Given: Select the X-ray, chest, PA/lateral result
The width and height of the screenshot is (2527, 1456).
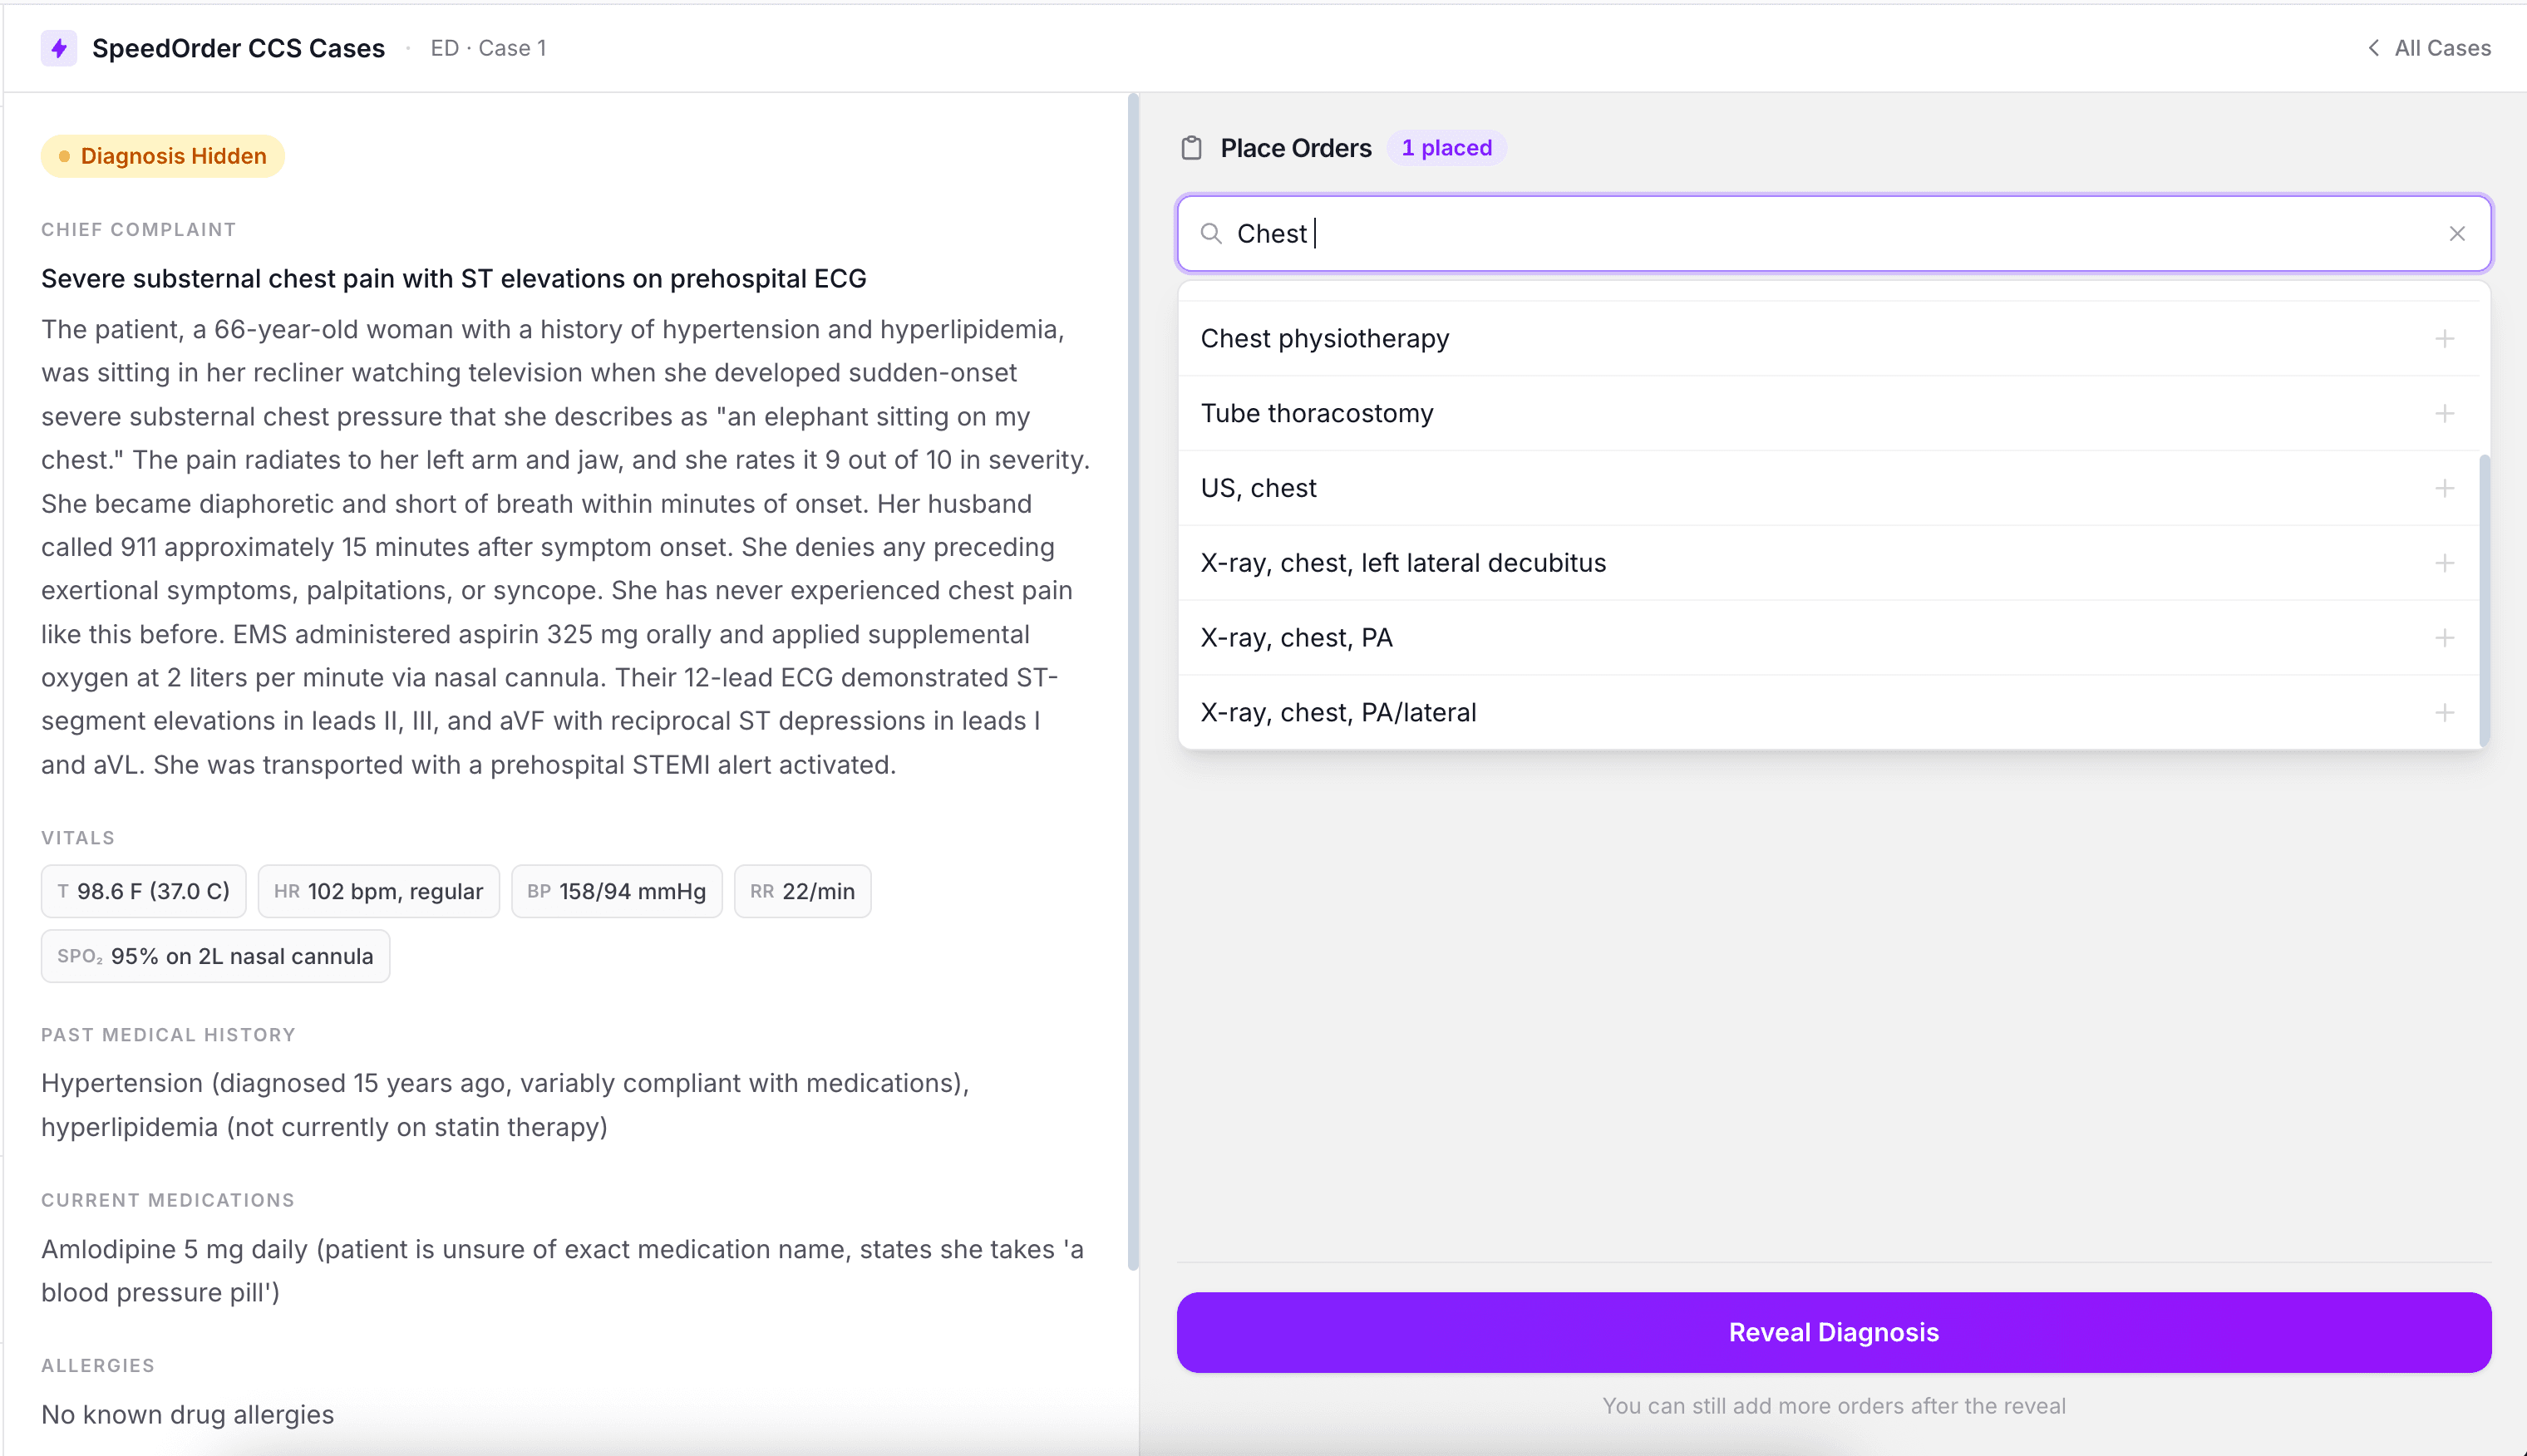Looking at the screenshot, I should click(x=1829, y=713).
